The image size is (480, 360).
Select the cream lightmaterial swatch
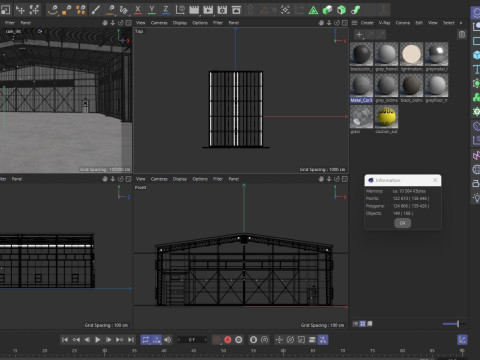coord(411,54)
